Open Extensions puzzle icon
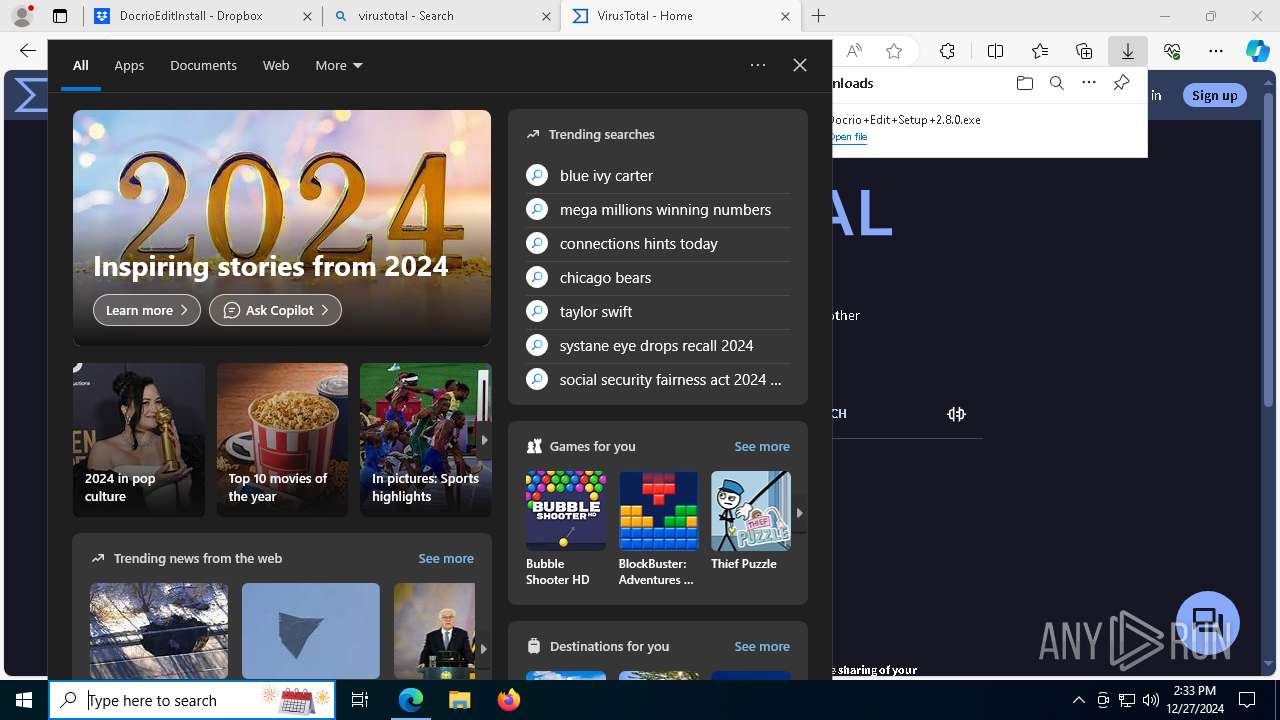Screen dimensions: 1280x720 click(947, 51)
